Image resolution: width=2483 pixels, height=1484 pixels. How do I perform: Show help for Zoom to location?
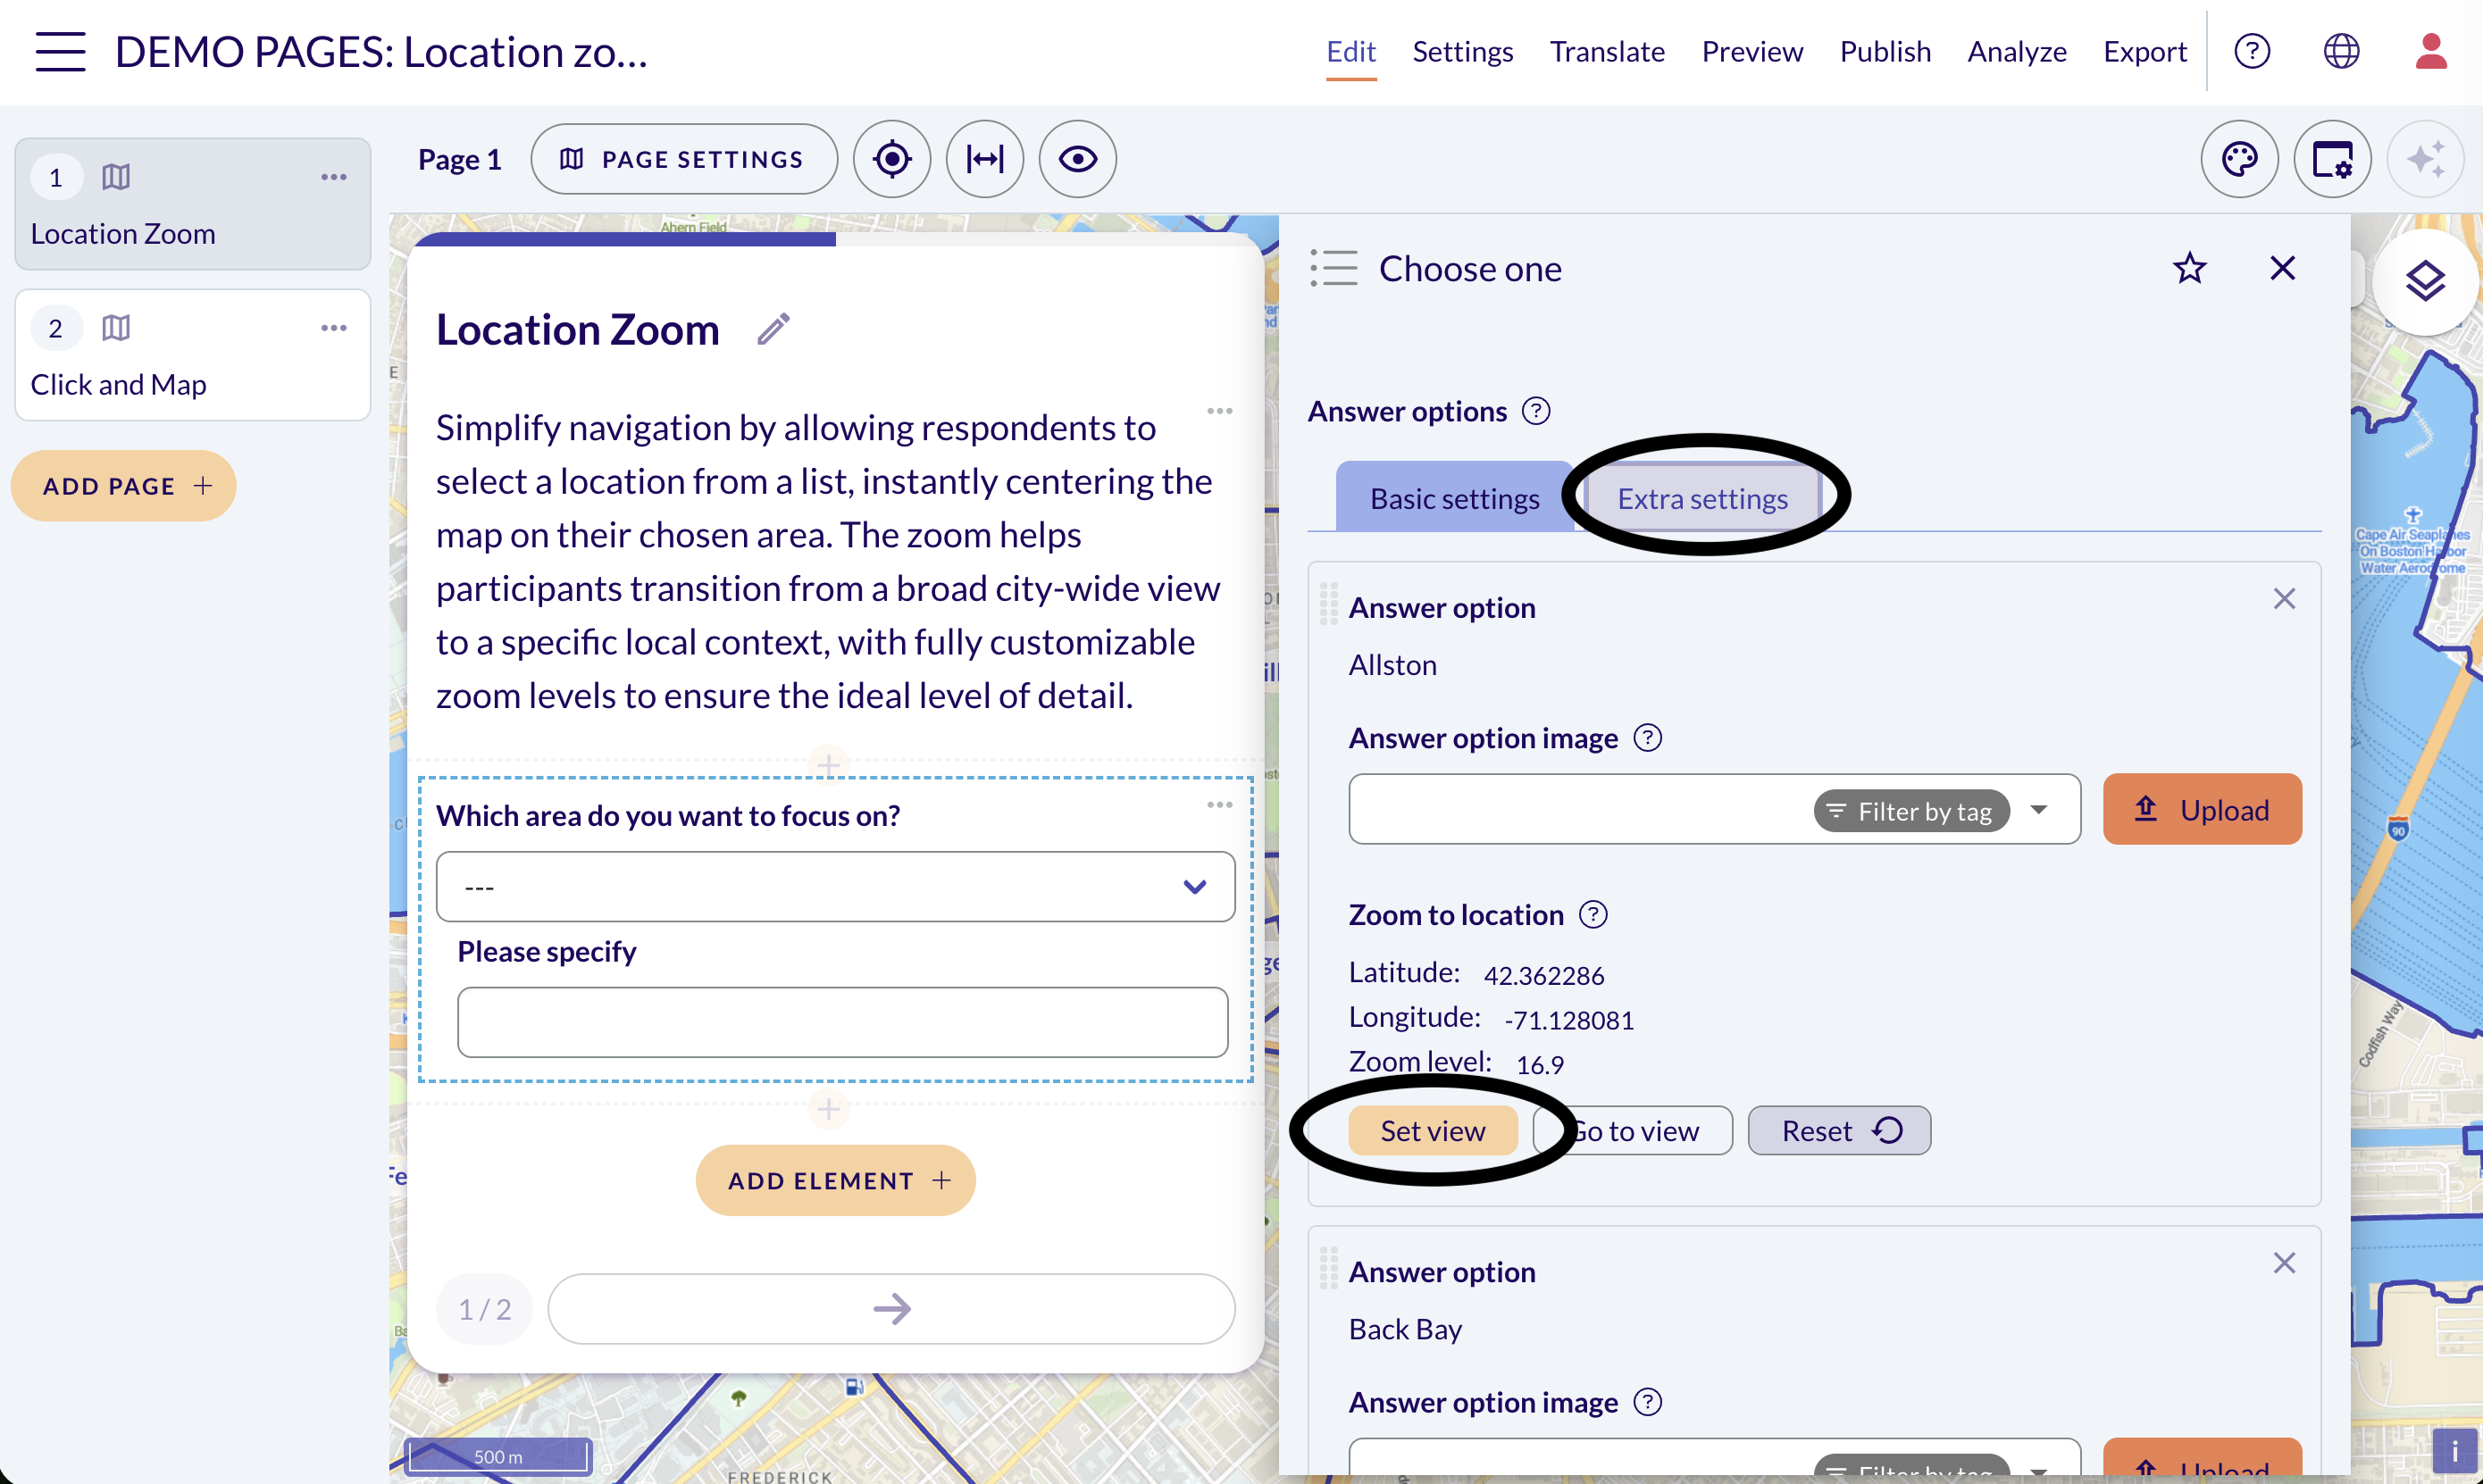pyautogui.click(x=1593, y=915)
